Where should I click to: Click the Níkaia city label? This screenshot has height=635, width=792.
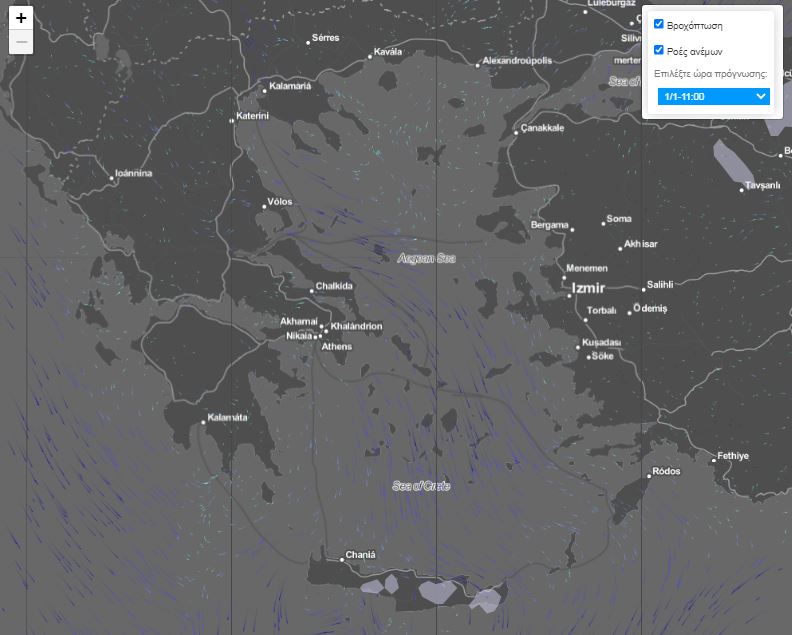pyautogui.click(x=299, y=336)
